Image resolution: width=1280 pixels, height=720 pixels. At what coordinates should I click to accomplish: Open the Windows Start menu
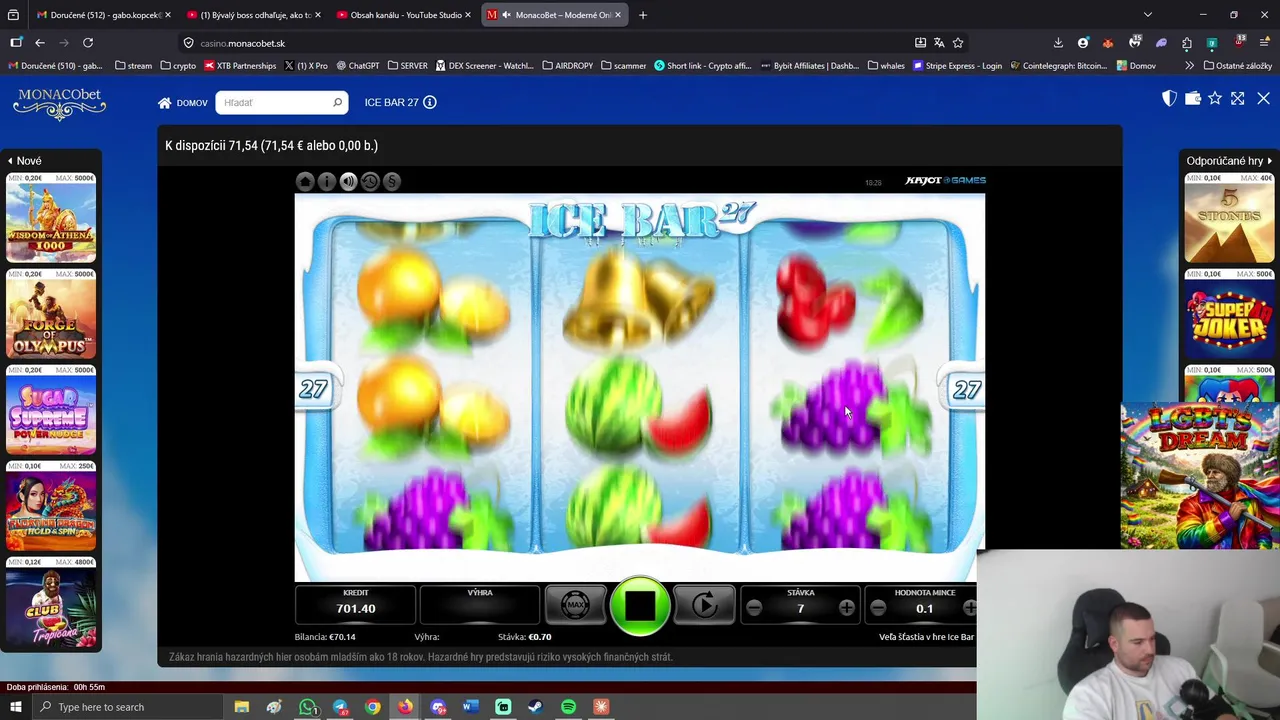coord(15,707)
